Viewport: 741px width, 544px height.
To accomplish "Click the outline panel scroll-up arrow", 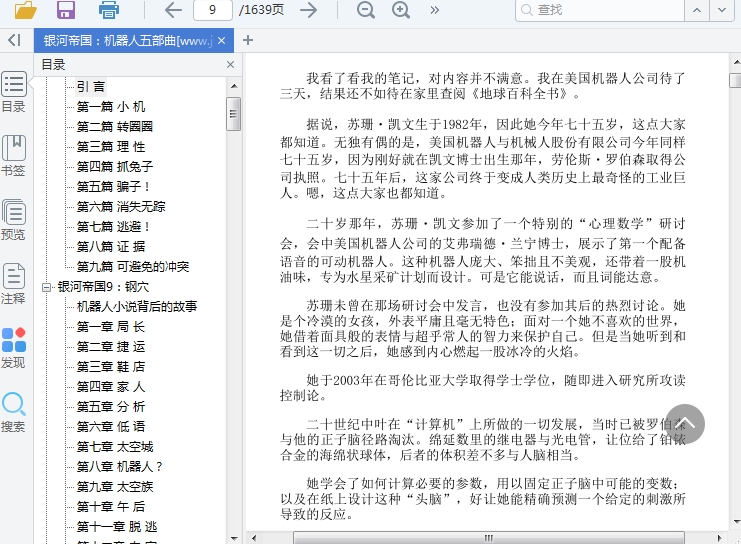I will click(x=234, y=86).
